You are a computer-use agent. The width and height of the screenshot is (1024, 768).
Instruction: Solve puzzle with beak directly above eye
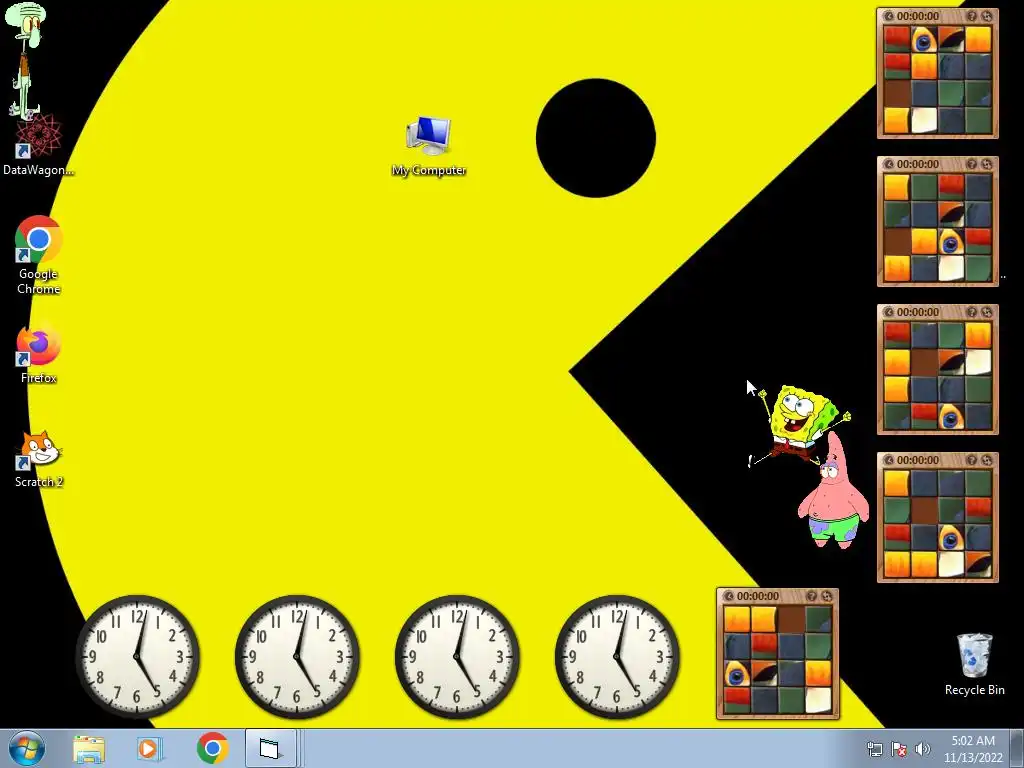coord(987,165)
